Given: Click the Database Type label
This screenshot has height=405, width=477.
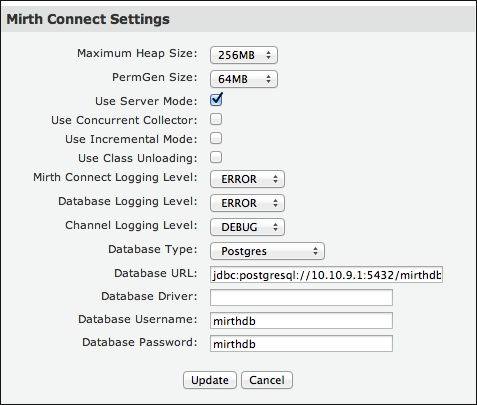Looking at the screenshot, I should click(153, 249).
